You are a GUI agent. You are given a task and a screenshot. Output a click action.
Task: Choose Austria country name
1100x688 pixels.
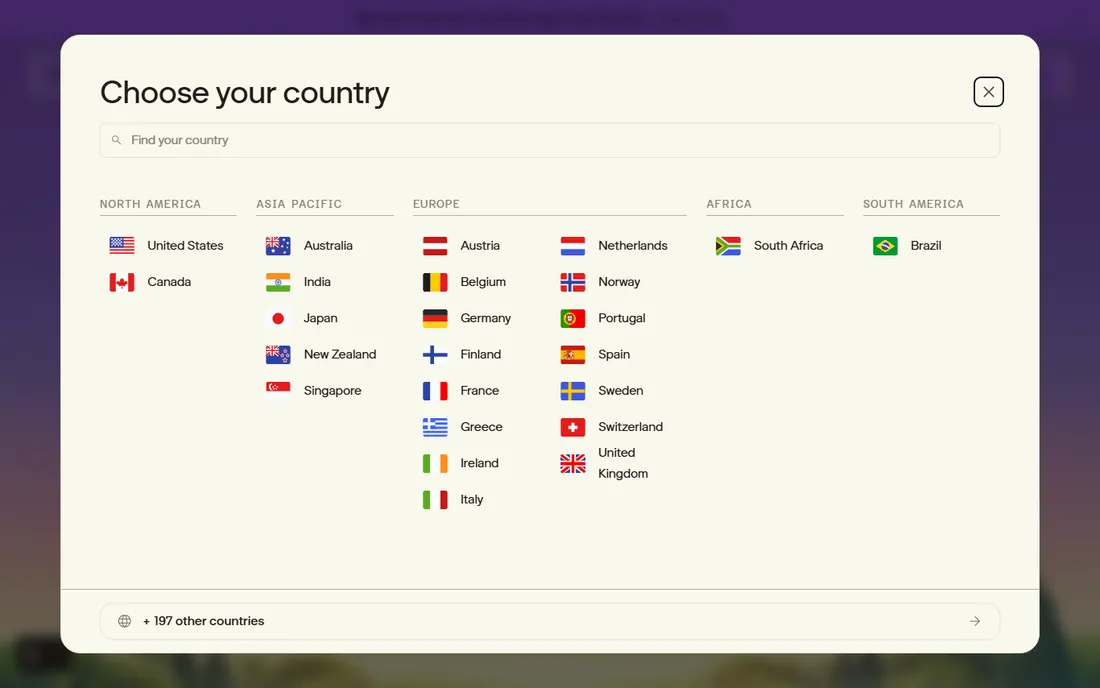(480, 245)
